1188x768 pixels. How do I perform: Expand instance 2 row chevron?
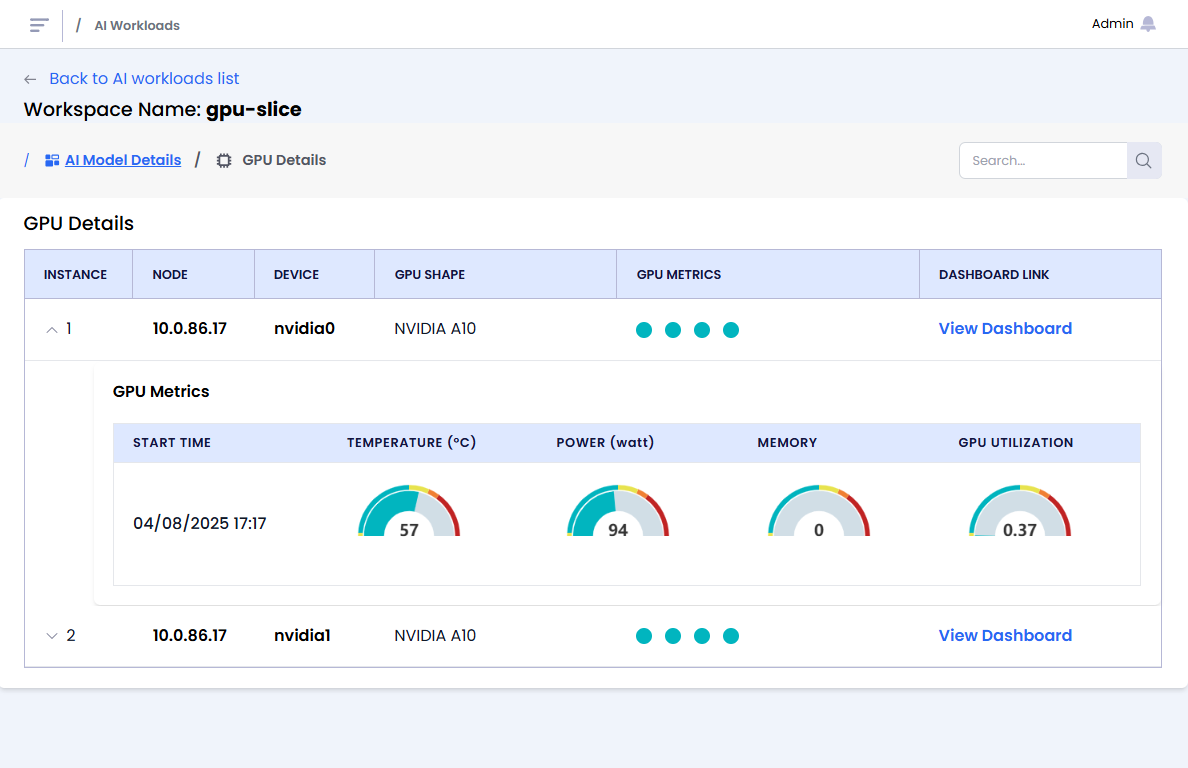tap(52, 636)
